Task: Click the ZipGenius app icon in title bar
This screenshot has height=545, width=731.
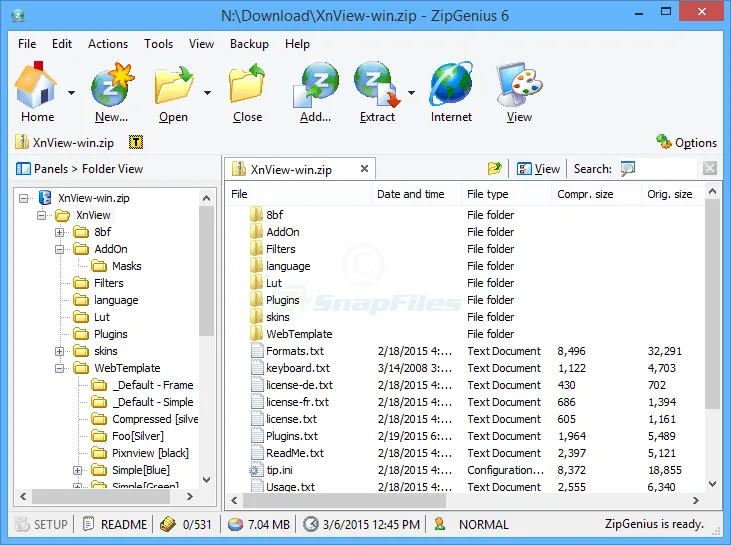Action: coord(18,16)
